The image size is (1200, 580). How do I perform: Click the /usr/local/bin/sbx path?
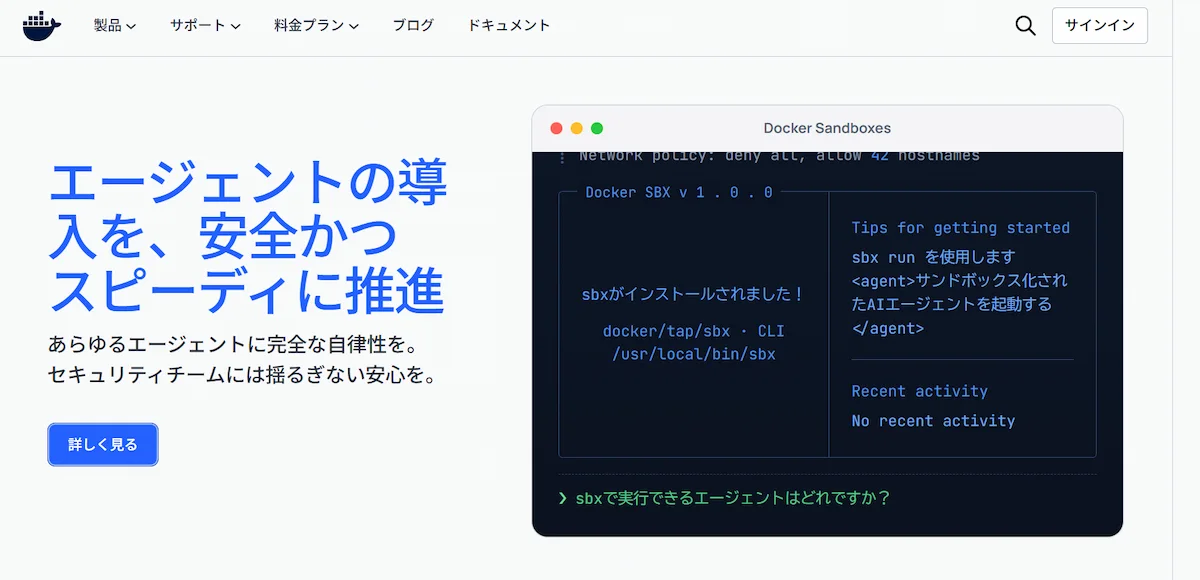click(x=694, y=354)
